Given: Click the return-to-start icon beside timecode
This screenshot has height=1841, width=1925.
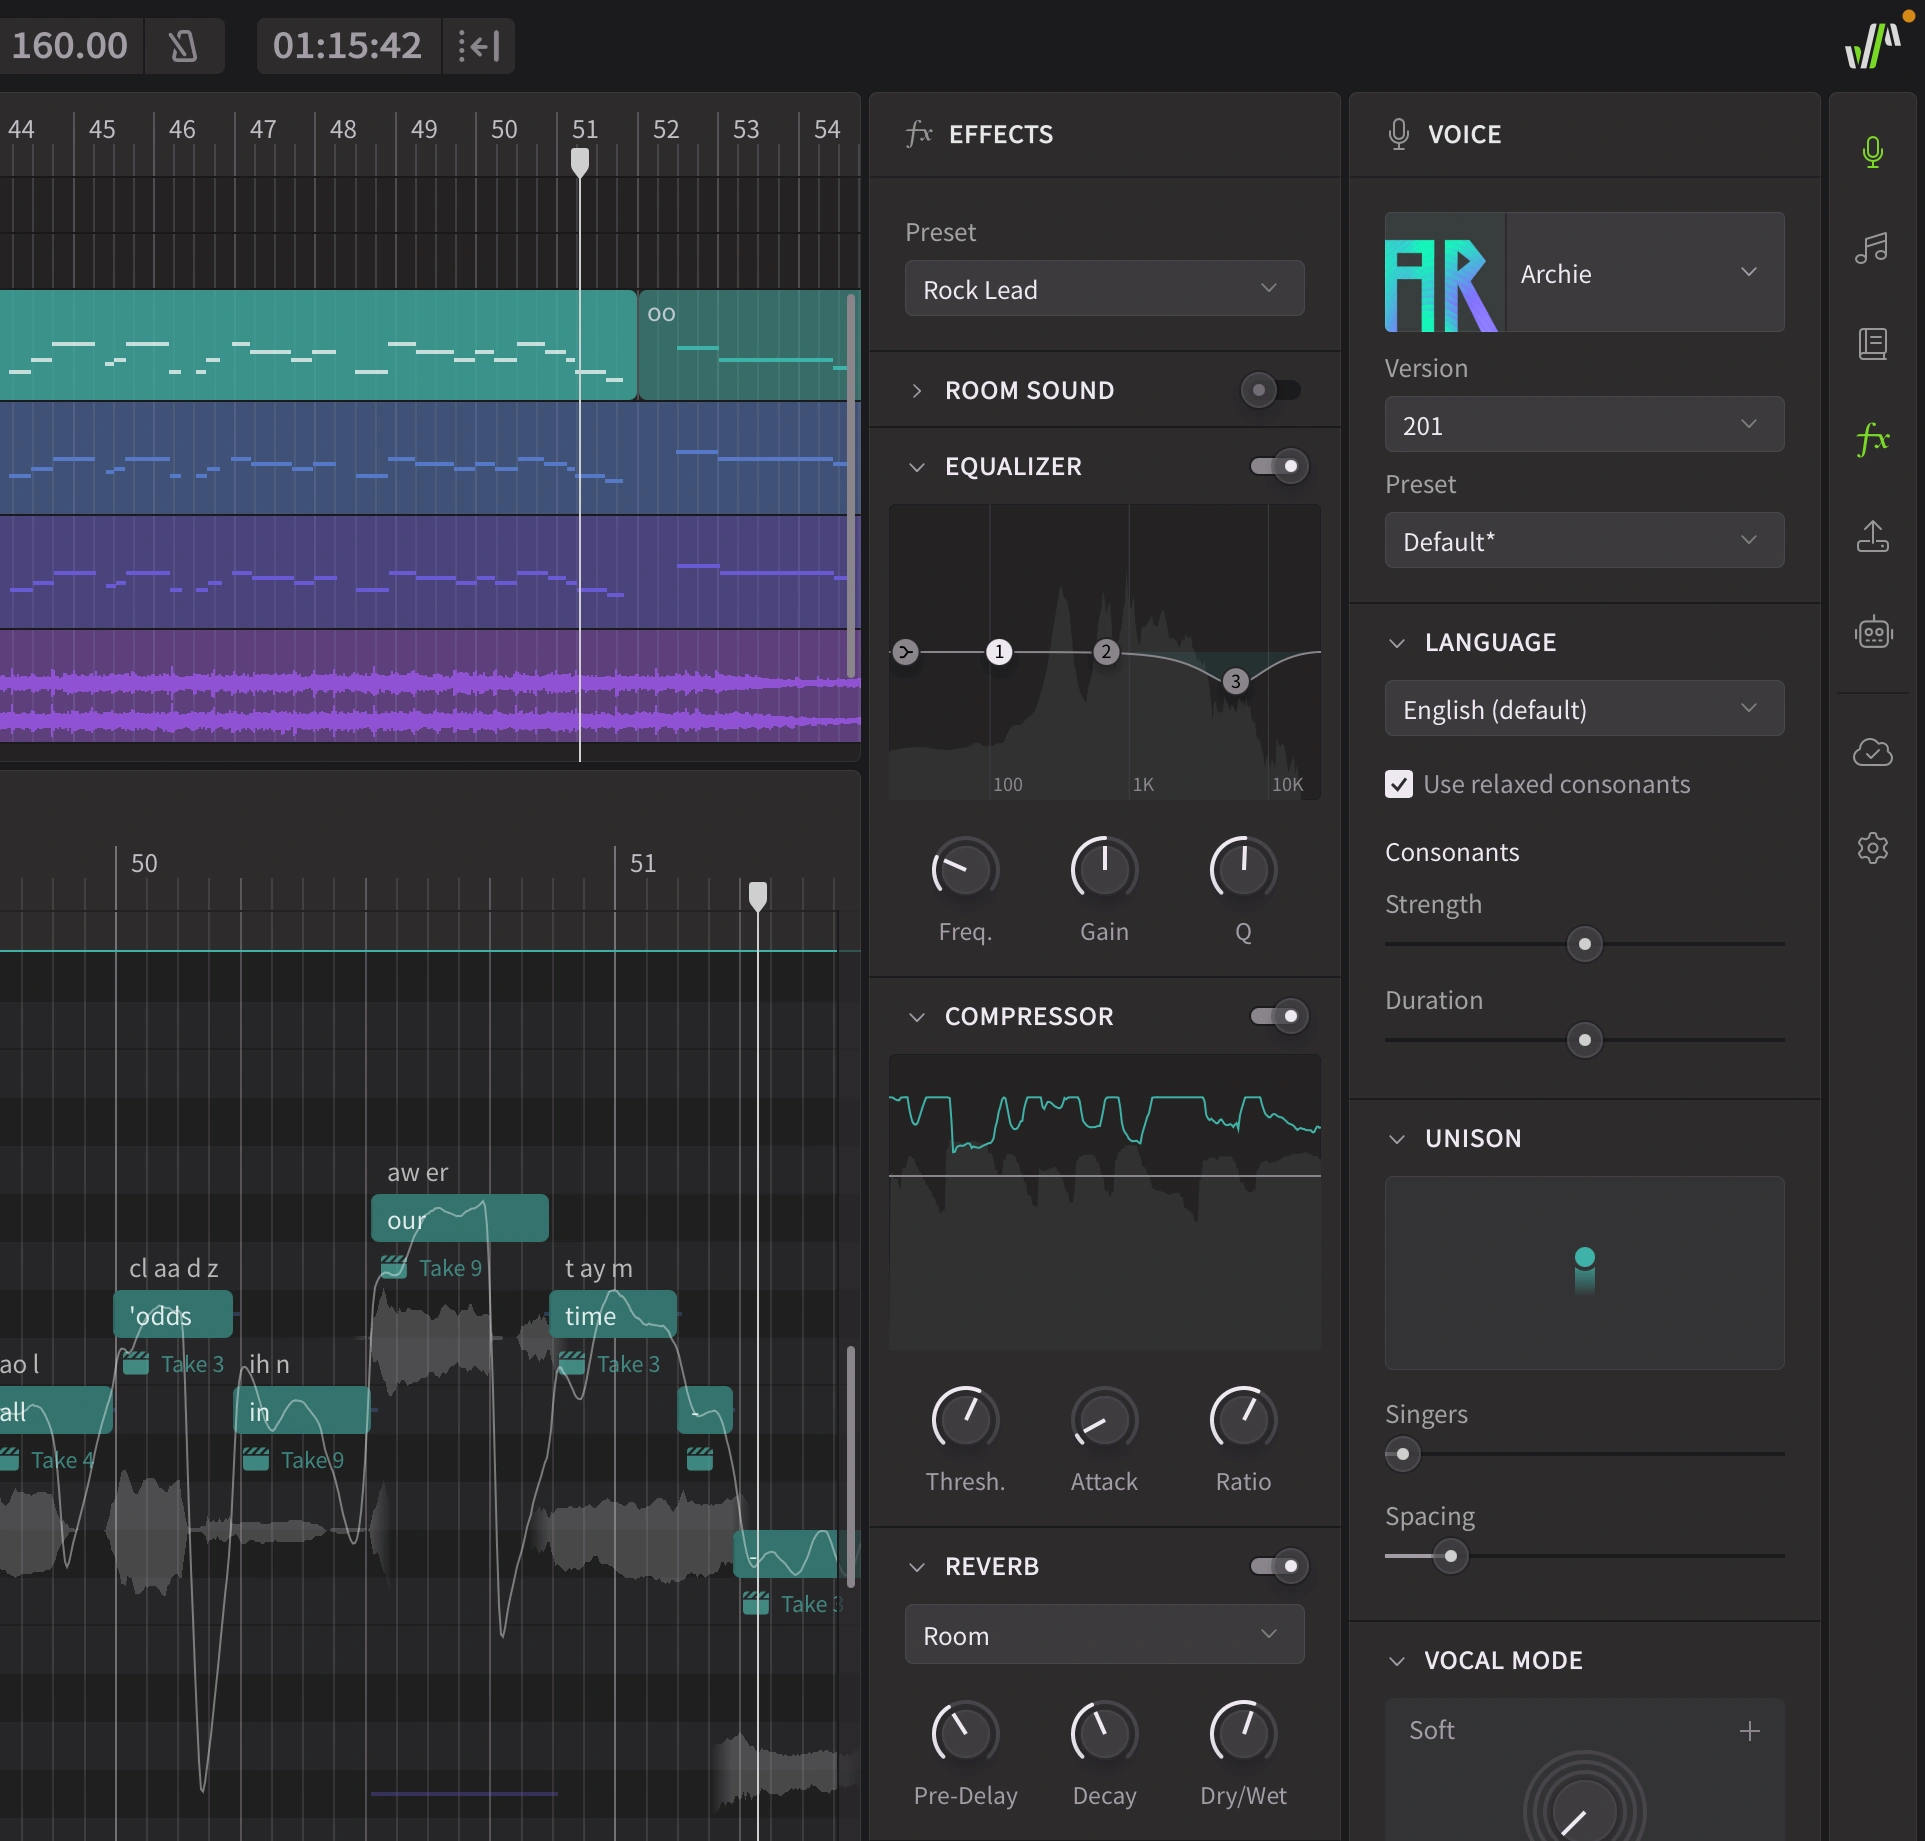Looking at the screenshot, I should coord(479,46).
